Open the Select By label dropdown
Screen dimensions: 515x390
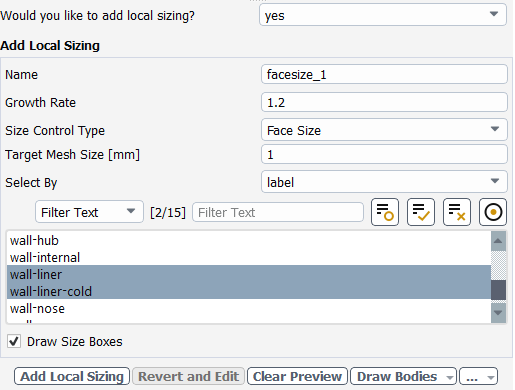click(384, 182)
